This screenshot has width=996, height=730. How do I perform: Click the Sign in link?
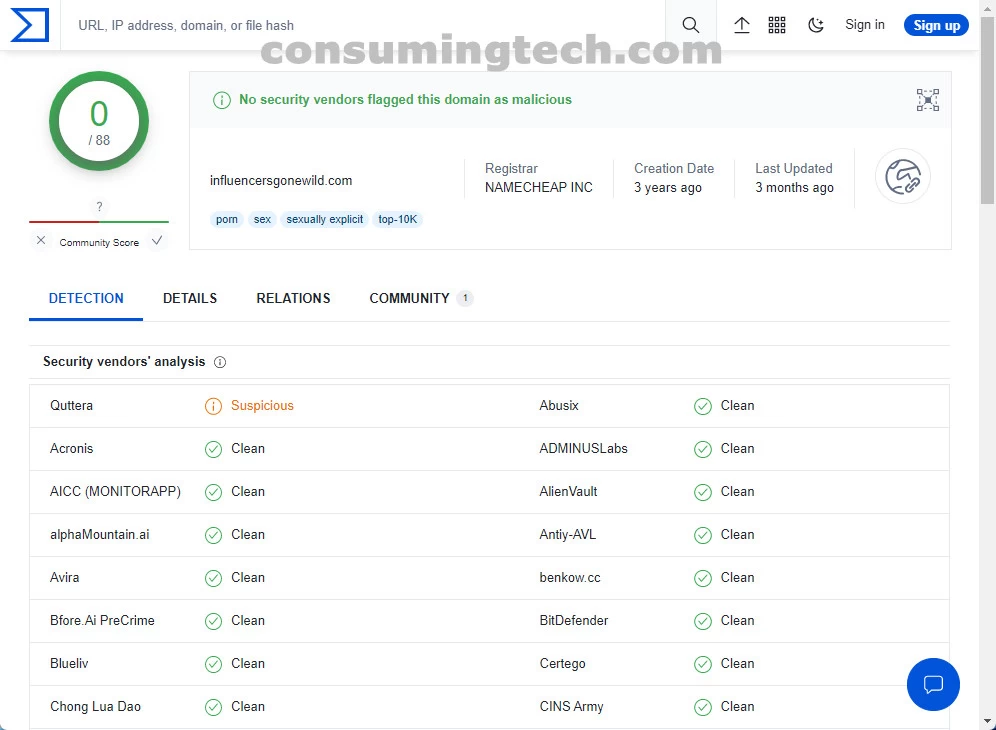865,25
